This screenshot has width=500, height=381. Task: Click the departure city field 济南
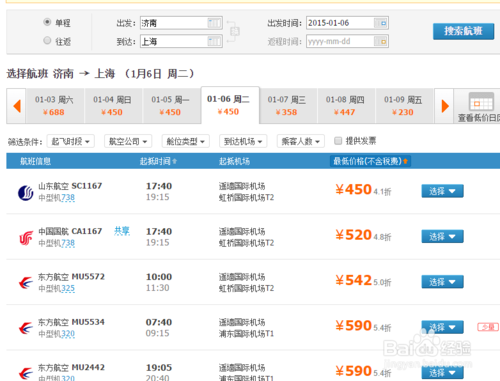[x=181, y=23]
